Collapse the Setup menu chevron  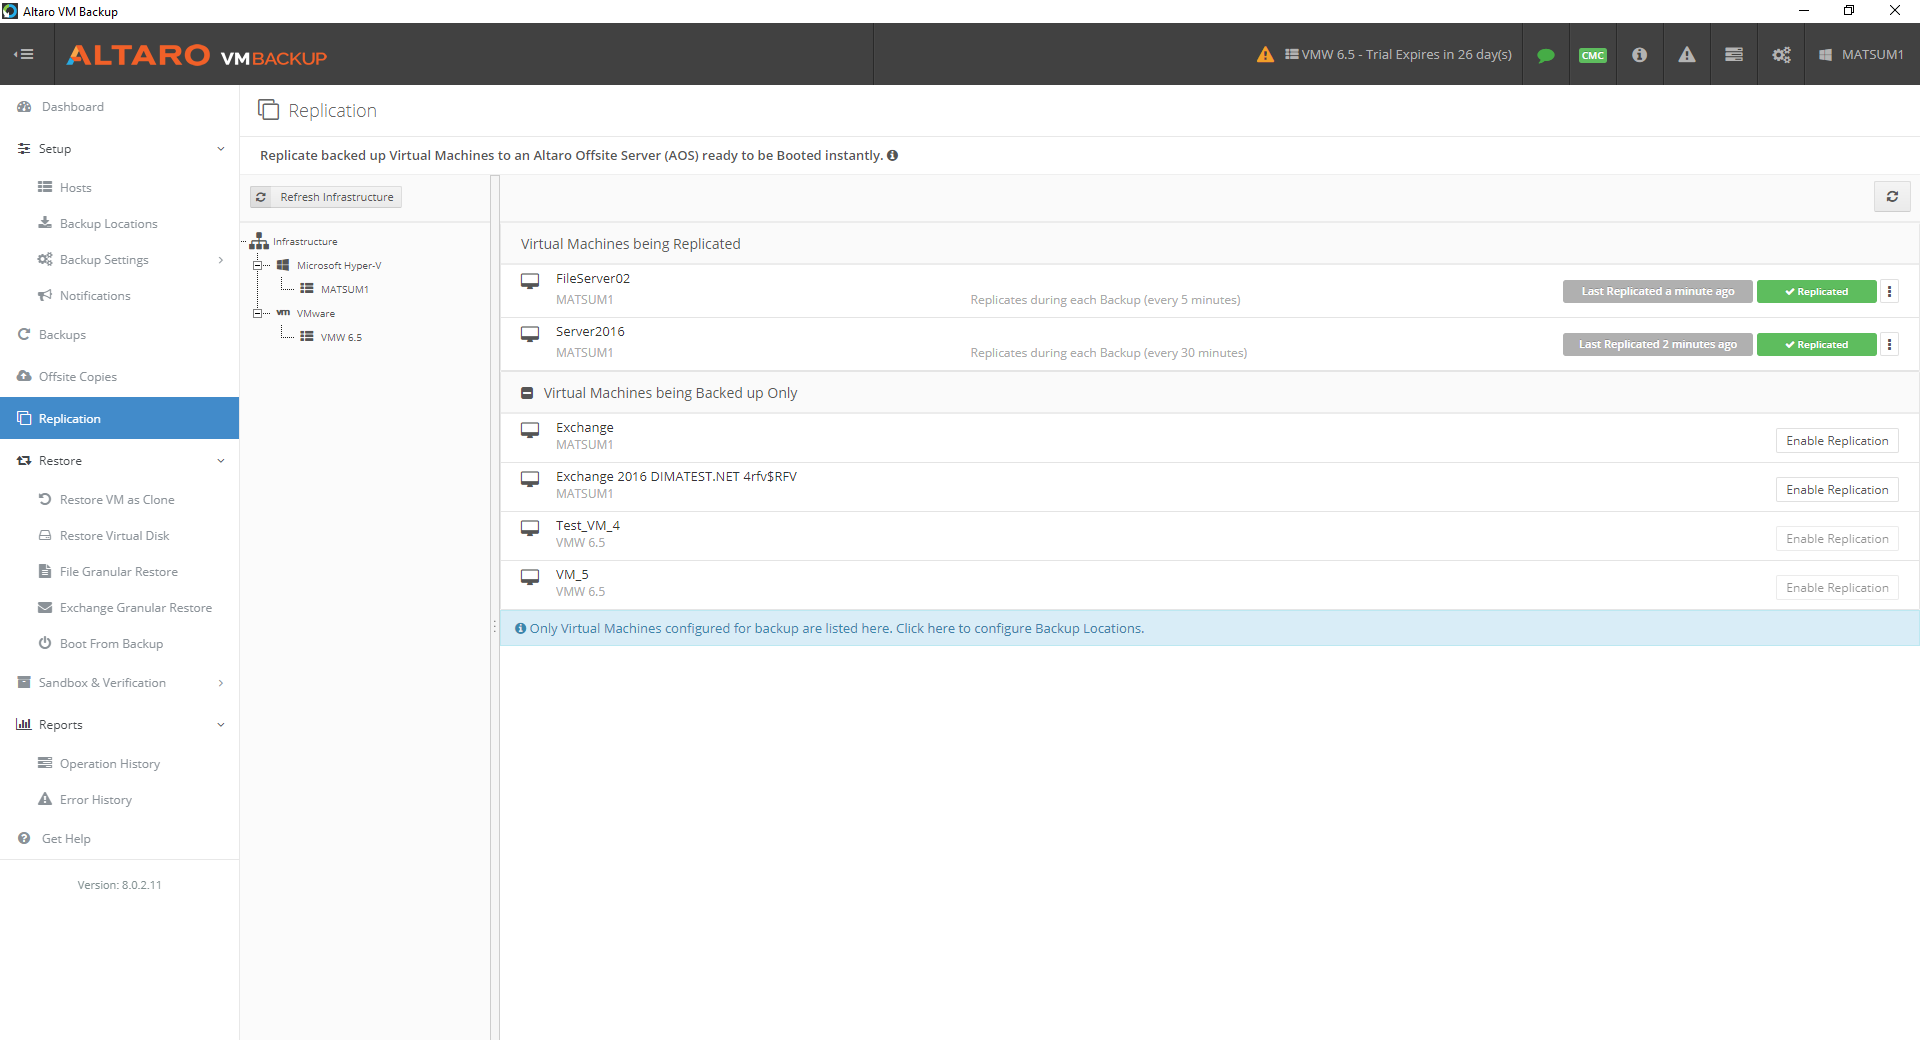point(221,149)
